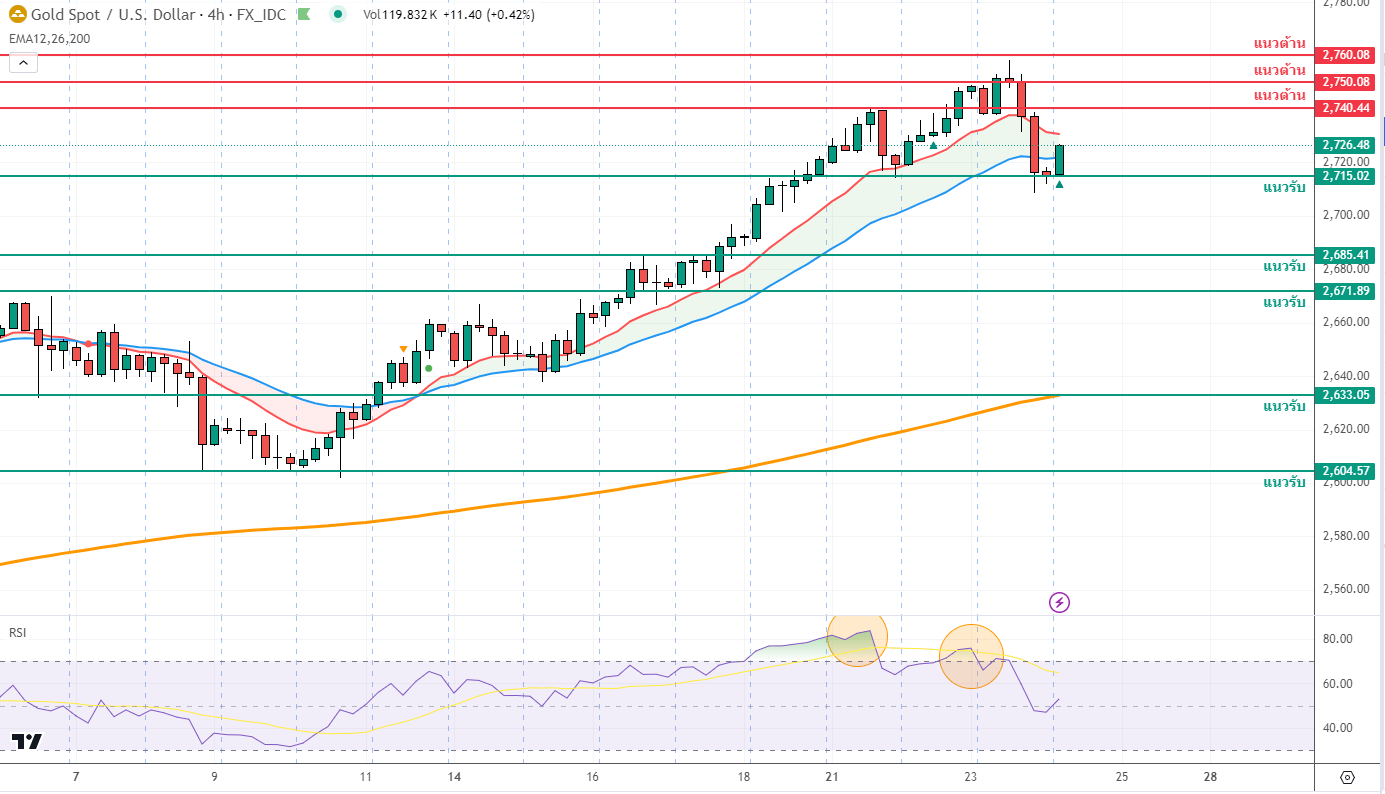This screenshot has width=1385, height=794.
Task: Select แนวรับ label under 2,604.57 line
Action: point(1284,483)
